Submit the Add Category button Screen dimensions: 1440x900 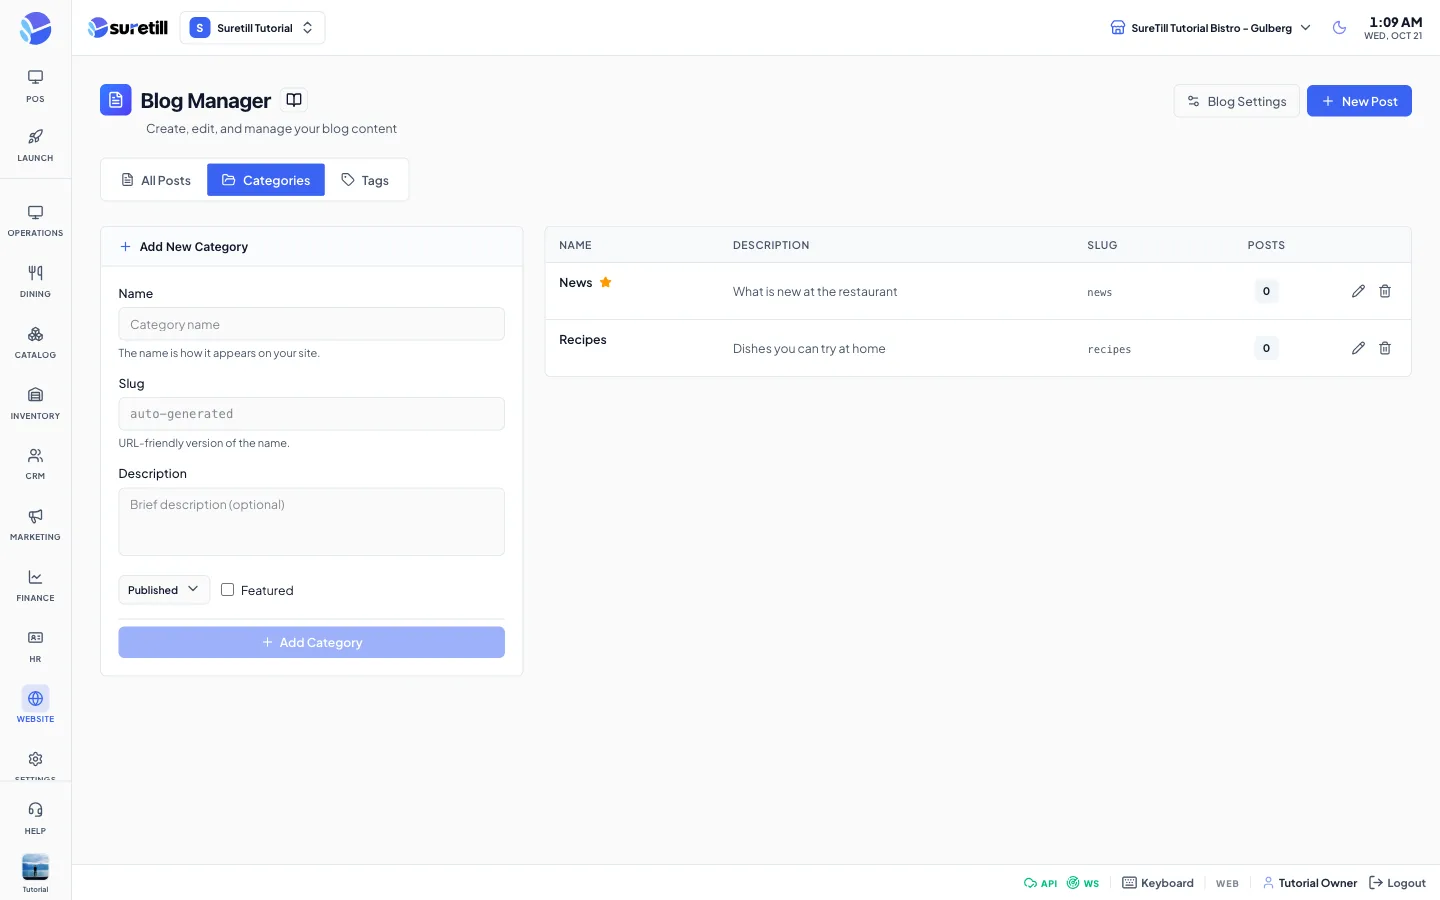click(312, 642)
